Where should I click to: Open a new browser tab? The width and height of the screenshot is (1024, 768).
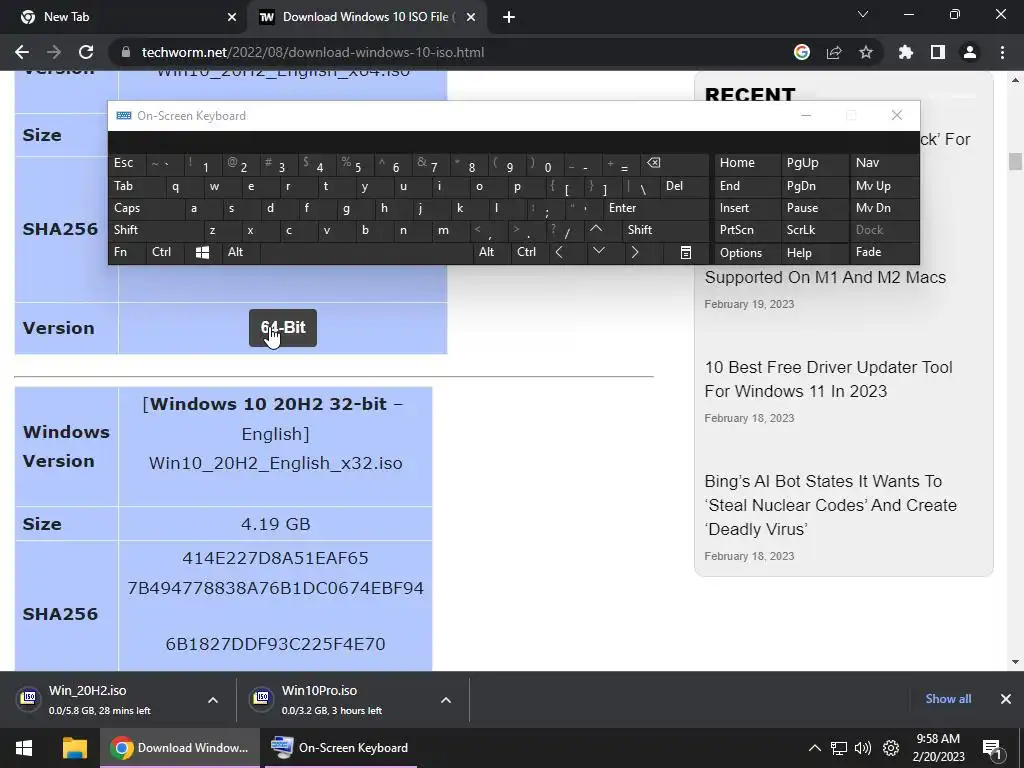coord(509,17)
